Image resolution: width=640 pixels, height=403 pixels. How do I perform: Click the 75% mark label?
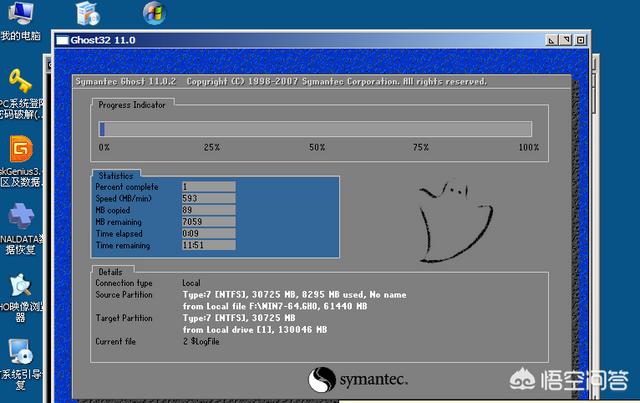[421, 147]
